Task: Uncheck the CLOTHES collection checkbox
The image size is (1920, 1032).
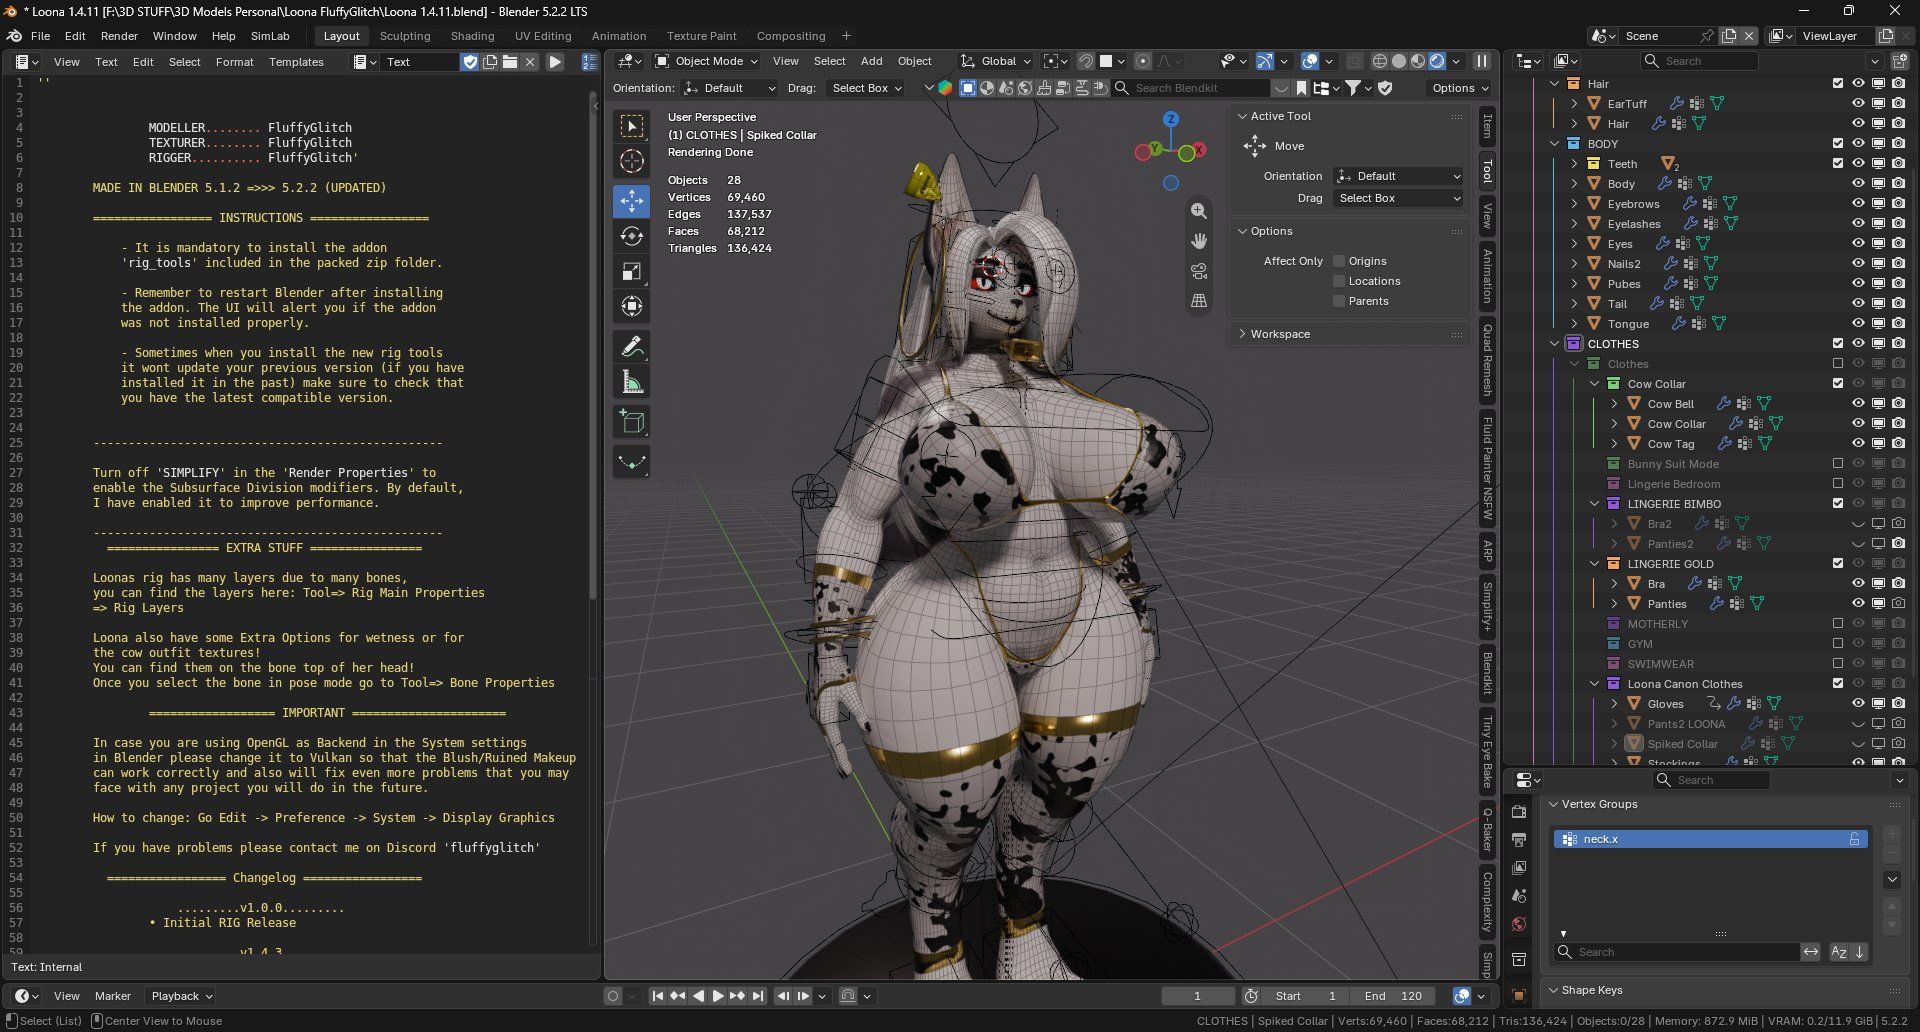Action: point(1838,344)
